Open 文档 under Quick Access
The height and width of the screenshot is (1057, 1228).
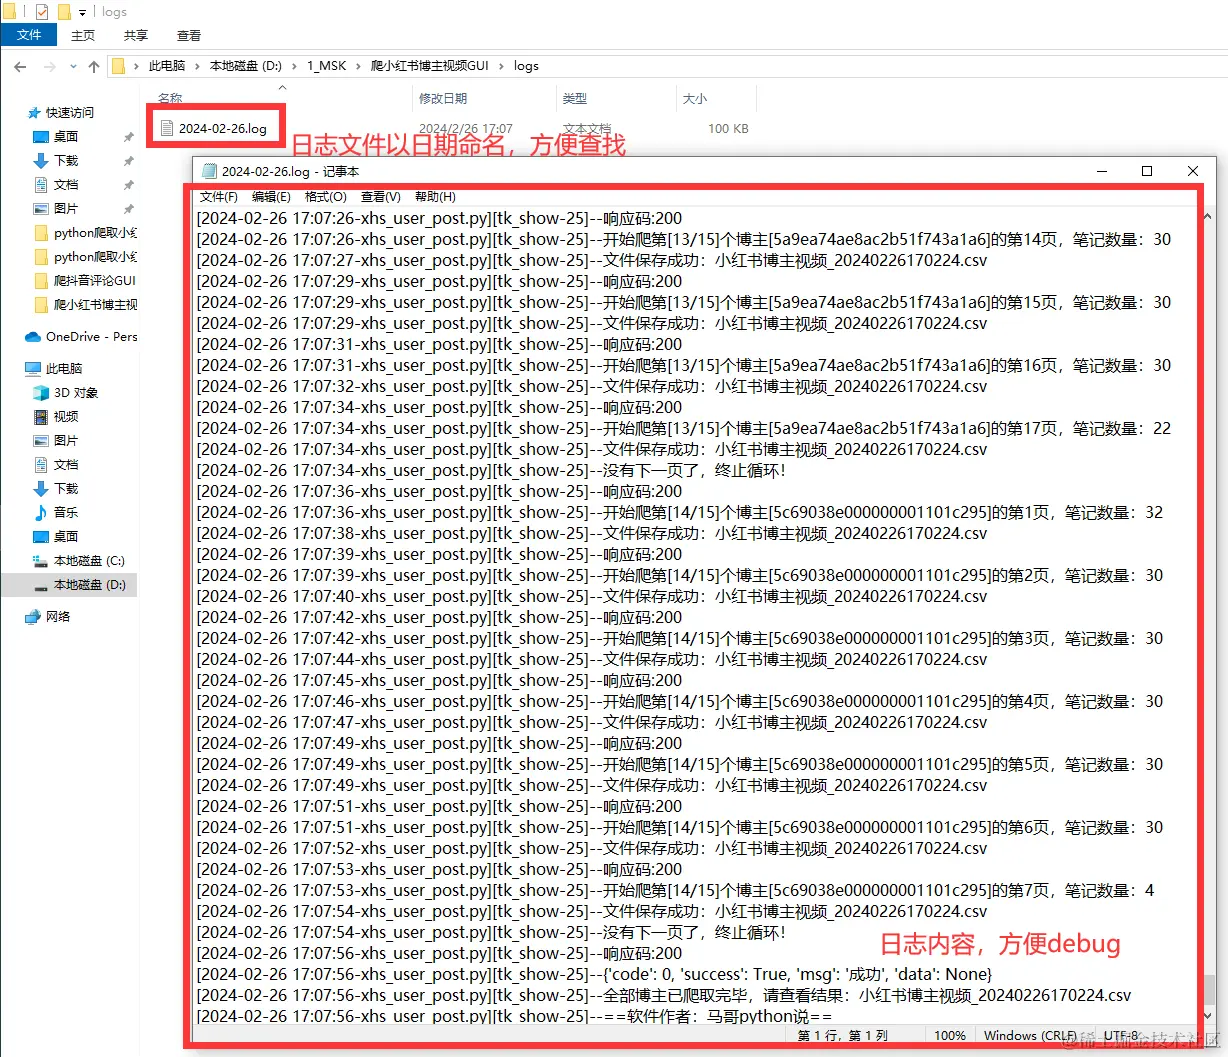point(66,185)
